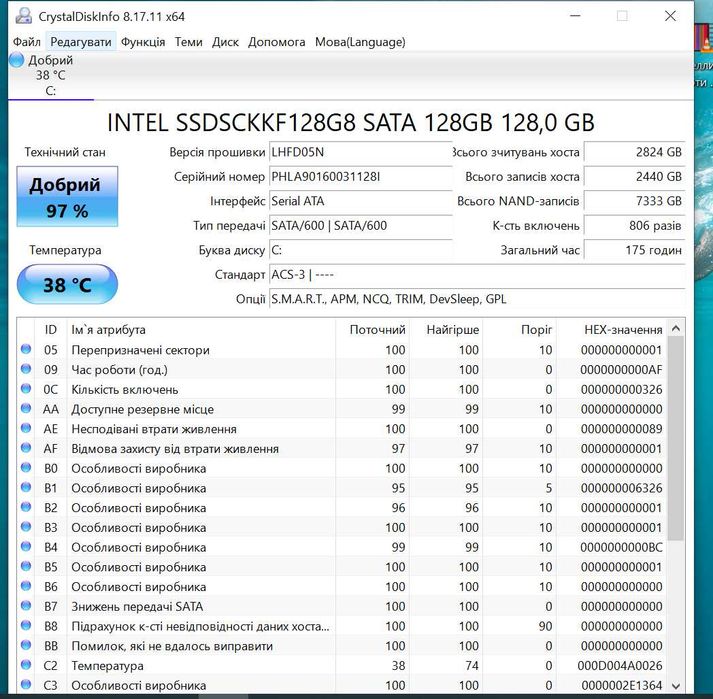This screenshot has height=699, width=713.
Task: Click the INTEL SSDSCKKF128G8 drive model title
Action: pyautogui.click(x=351, y=122)
